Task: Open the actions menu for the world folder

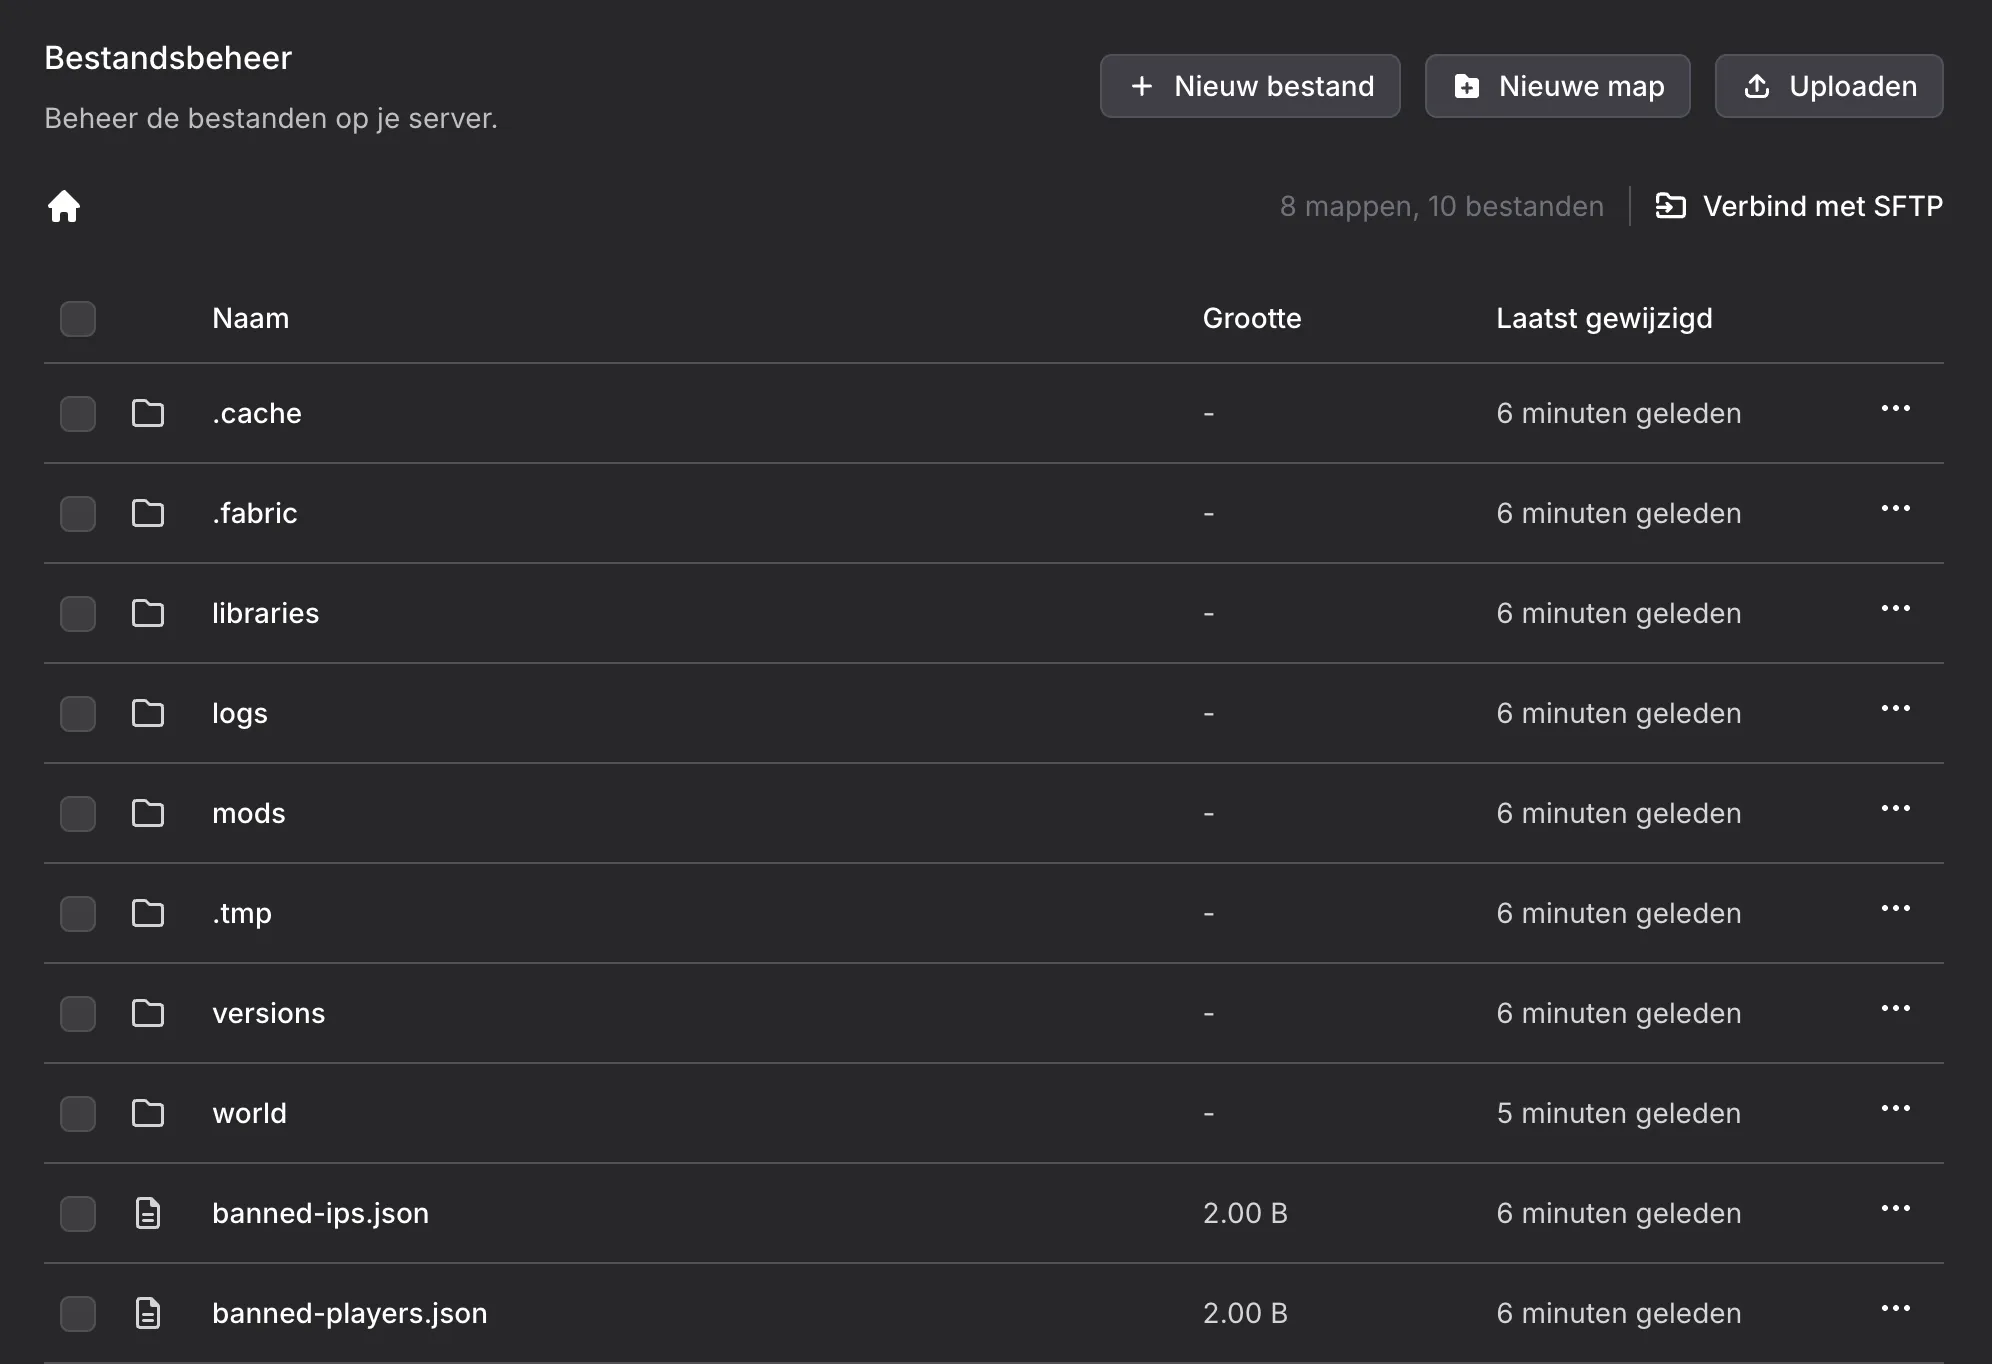Action: (x=1896, y=1110)
